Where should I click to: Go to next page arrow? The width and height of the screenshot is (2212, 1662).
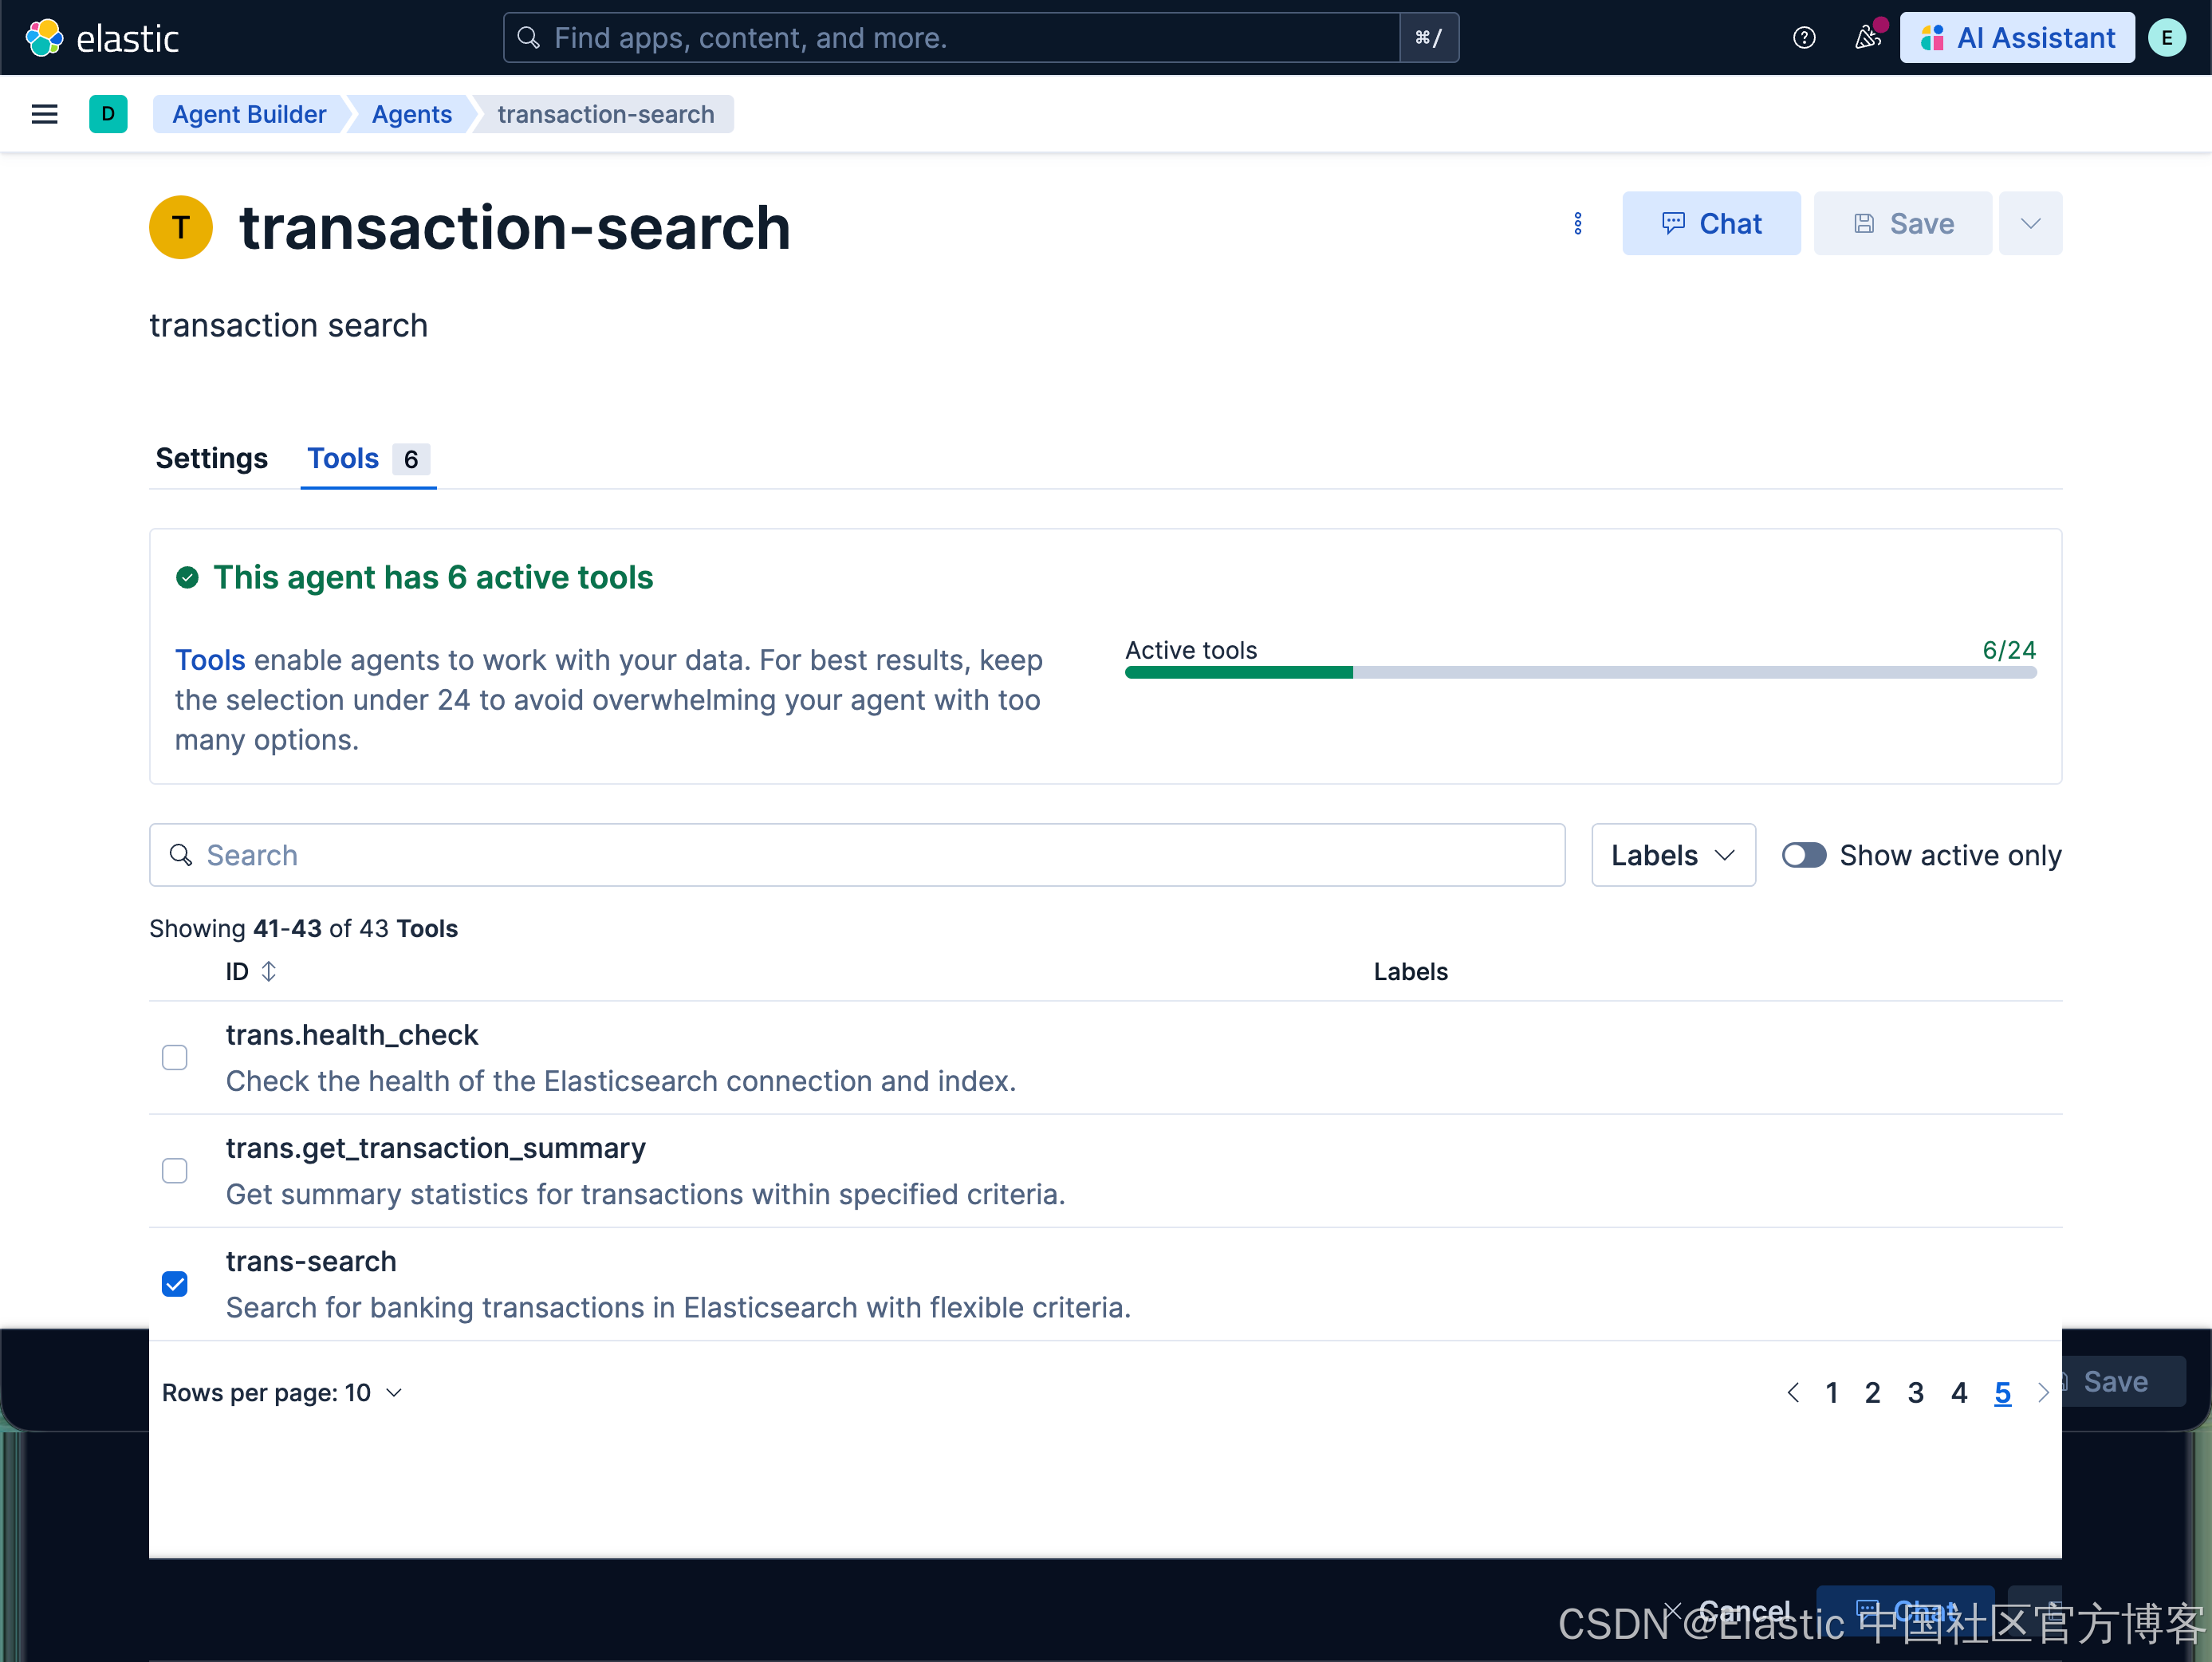click(2042, 1392)
